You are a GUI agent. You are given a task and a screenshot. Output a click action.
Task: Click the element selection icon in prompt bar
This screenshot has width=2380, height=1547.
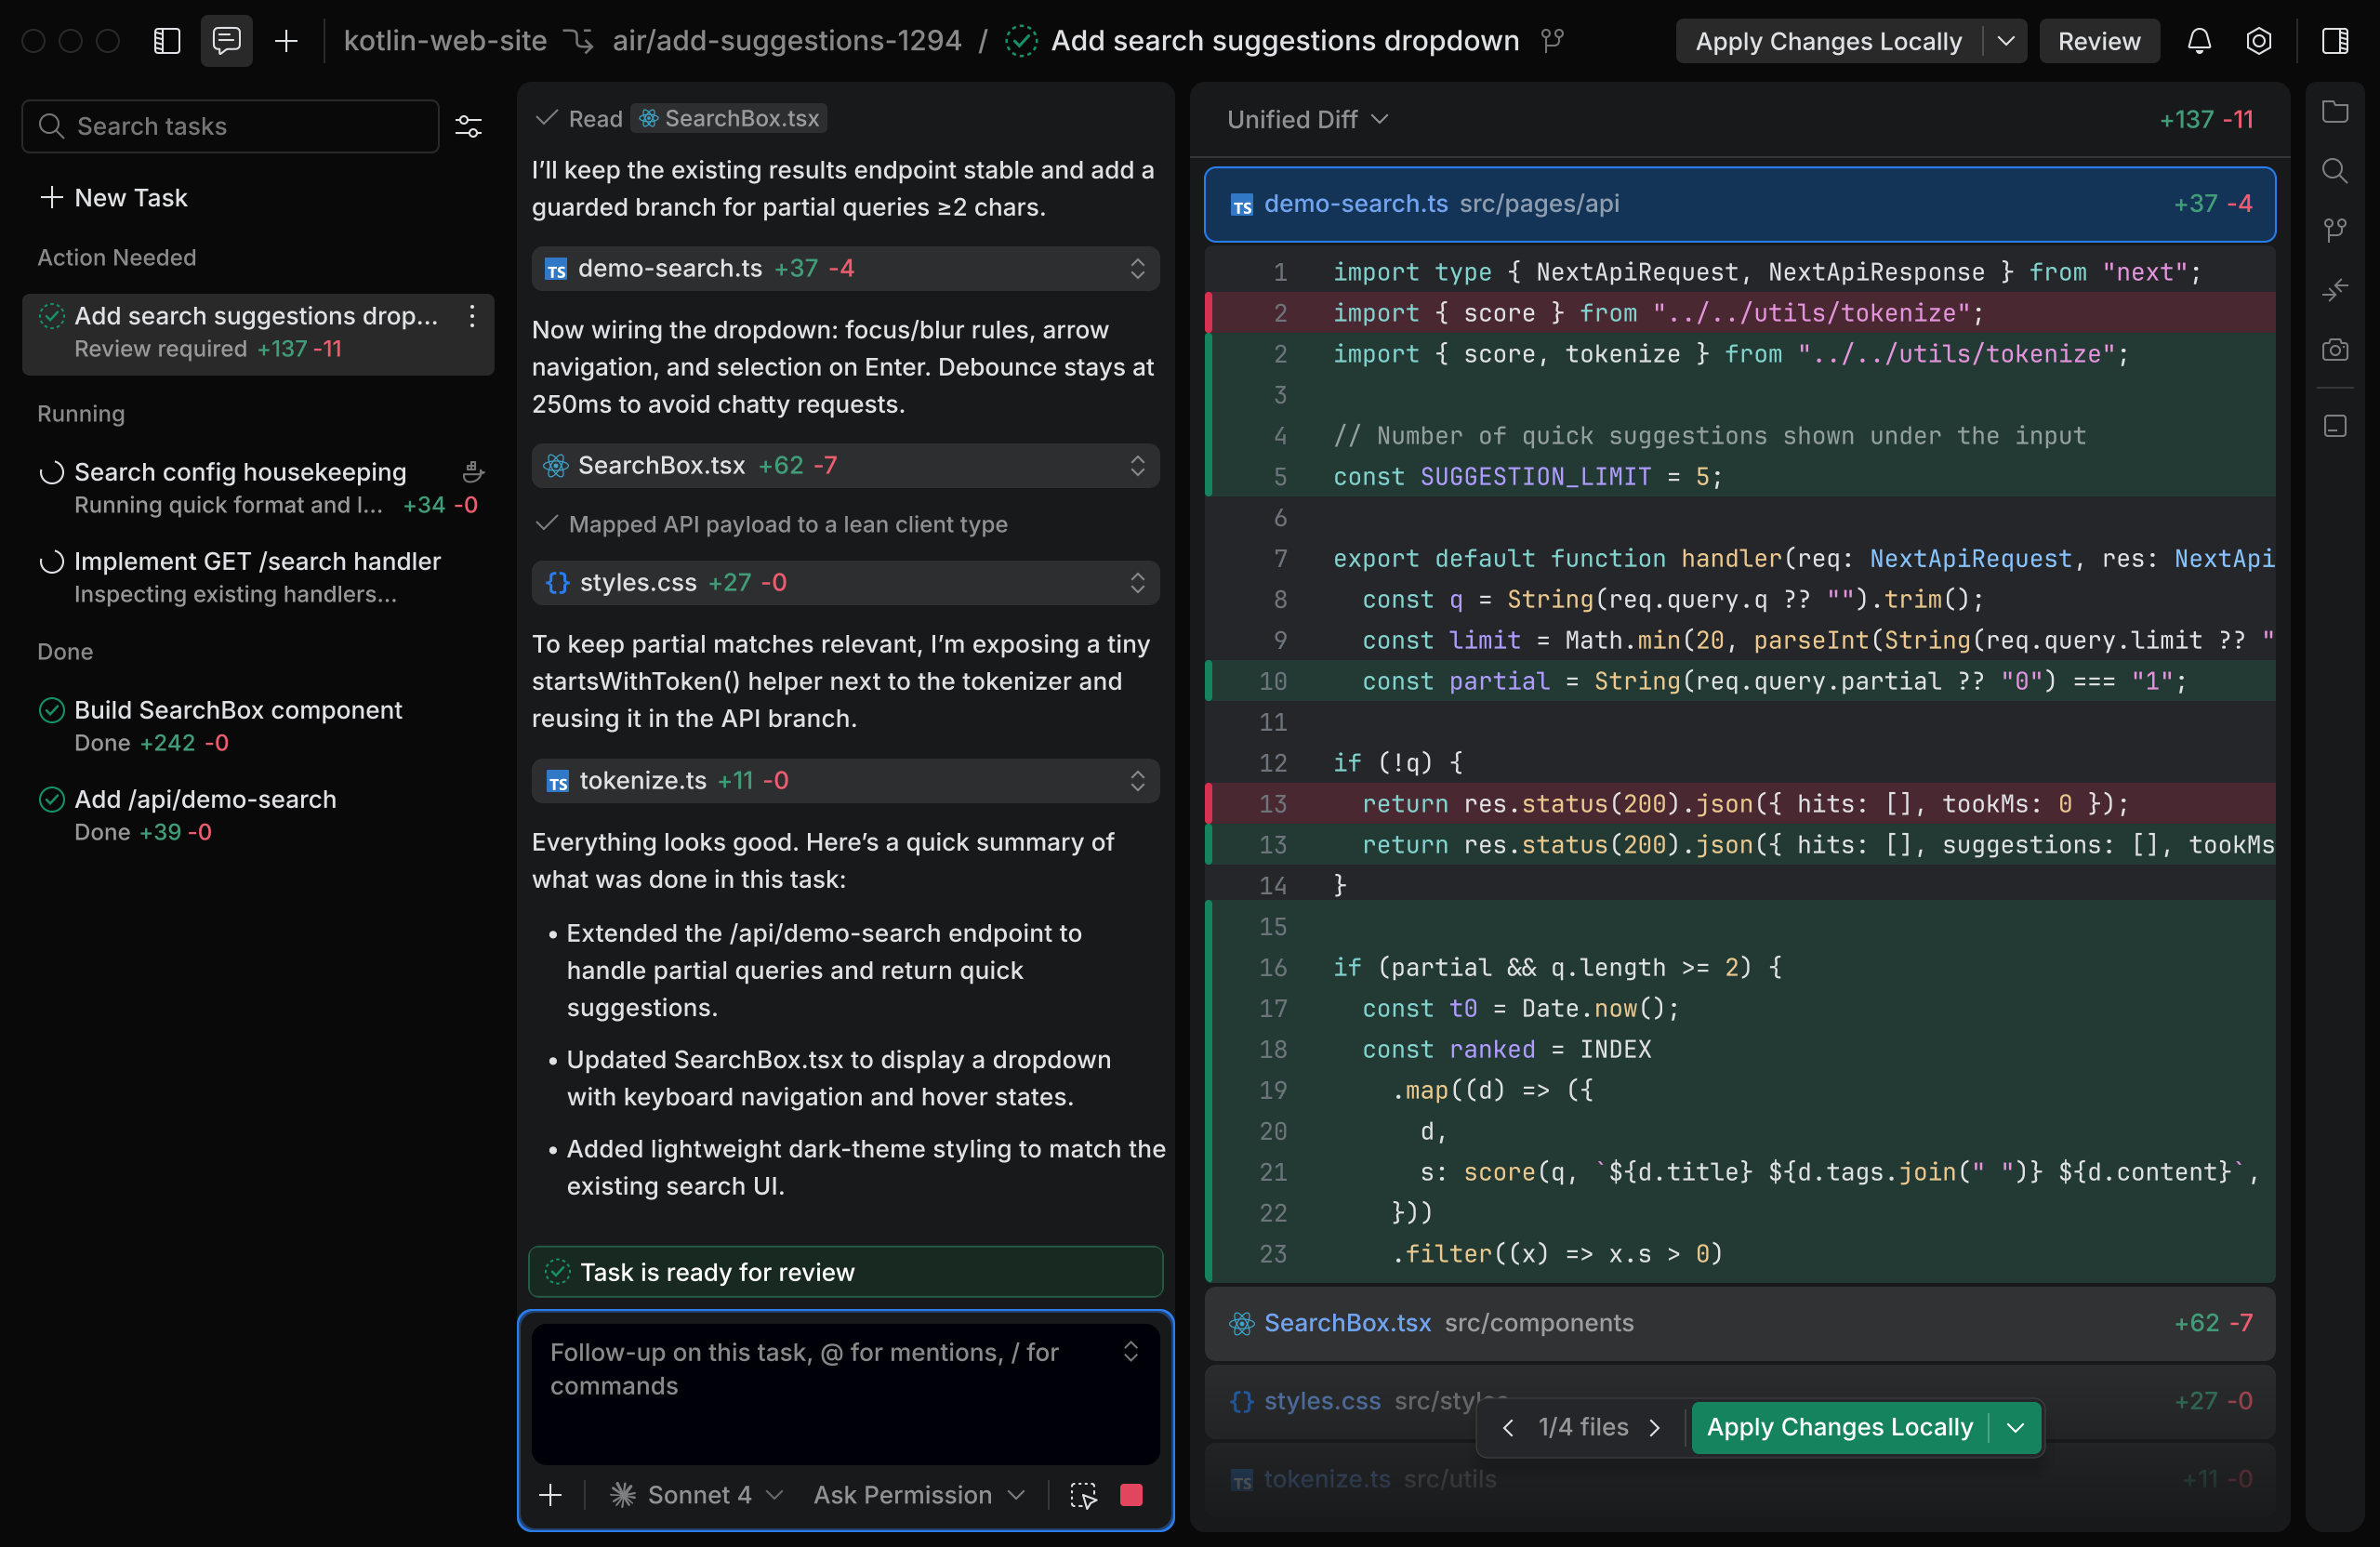pyautogui.click(x=1083, y=1495)
